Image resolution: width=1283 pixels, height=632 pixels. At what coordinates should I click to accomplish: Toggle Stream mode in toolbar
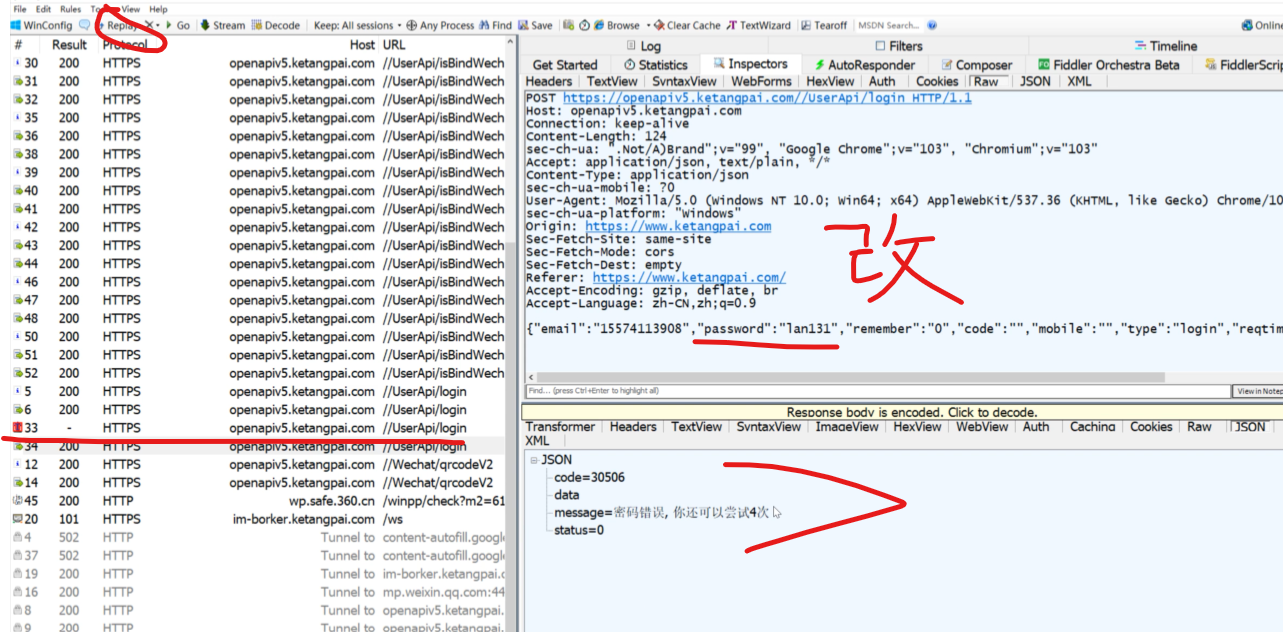pos(223,25)
